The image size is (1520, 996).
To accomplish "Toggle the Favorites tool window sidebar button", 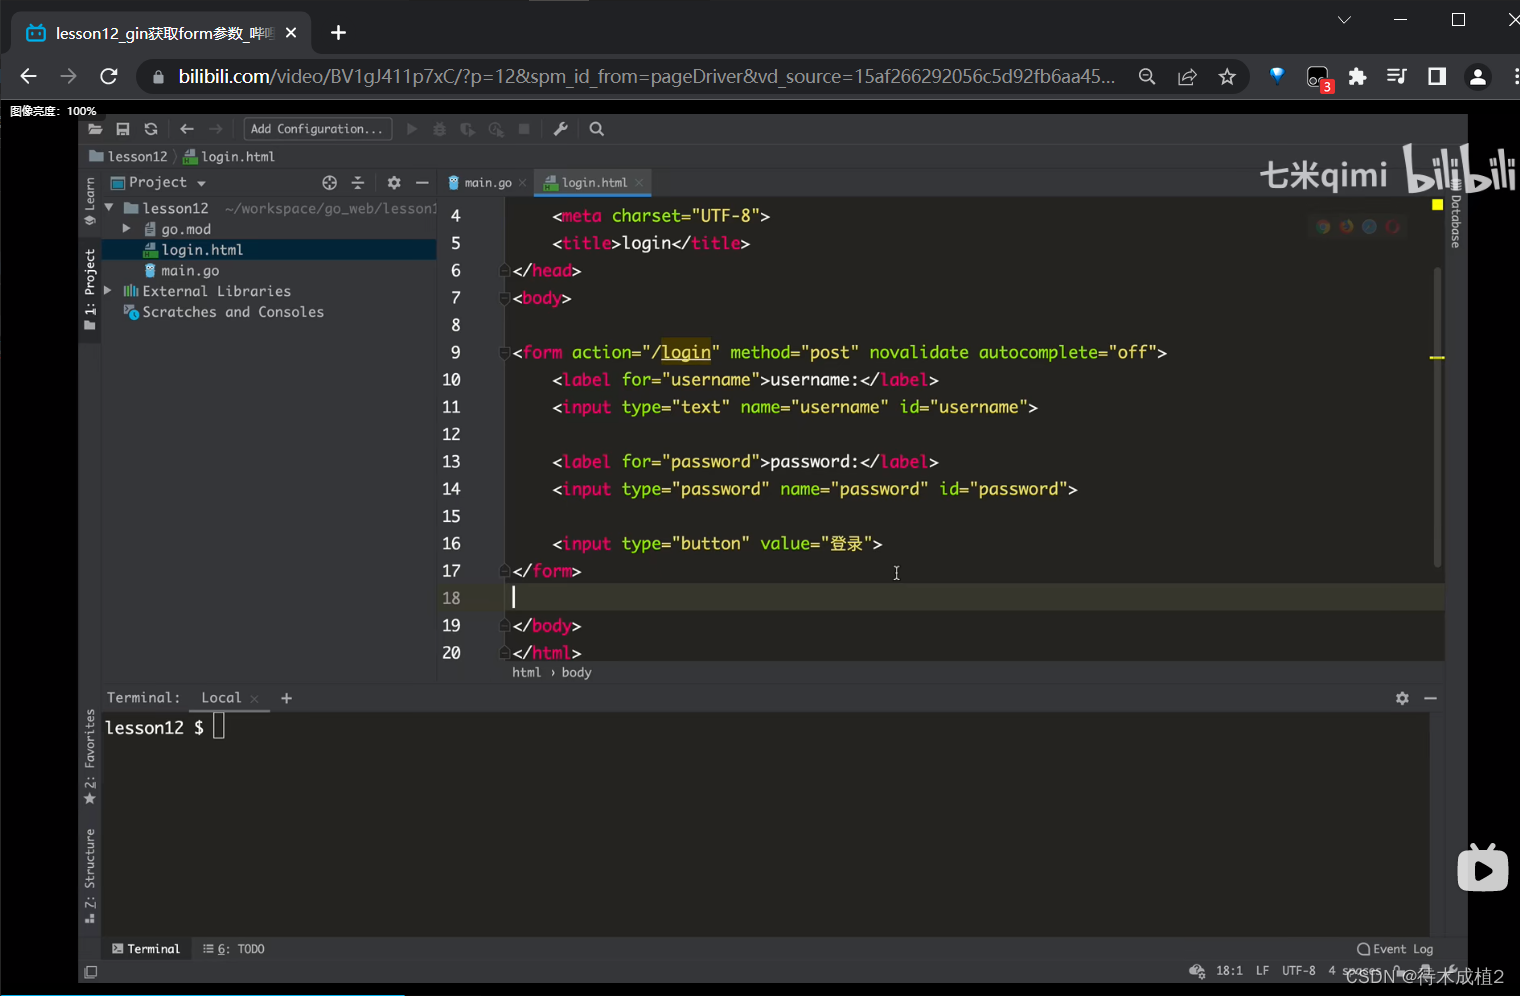I will 90,756.
